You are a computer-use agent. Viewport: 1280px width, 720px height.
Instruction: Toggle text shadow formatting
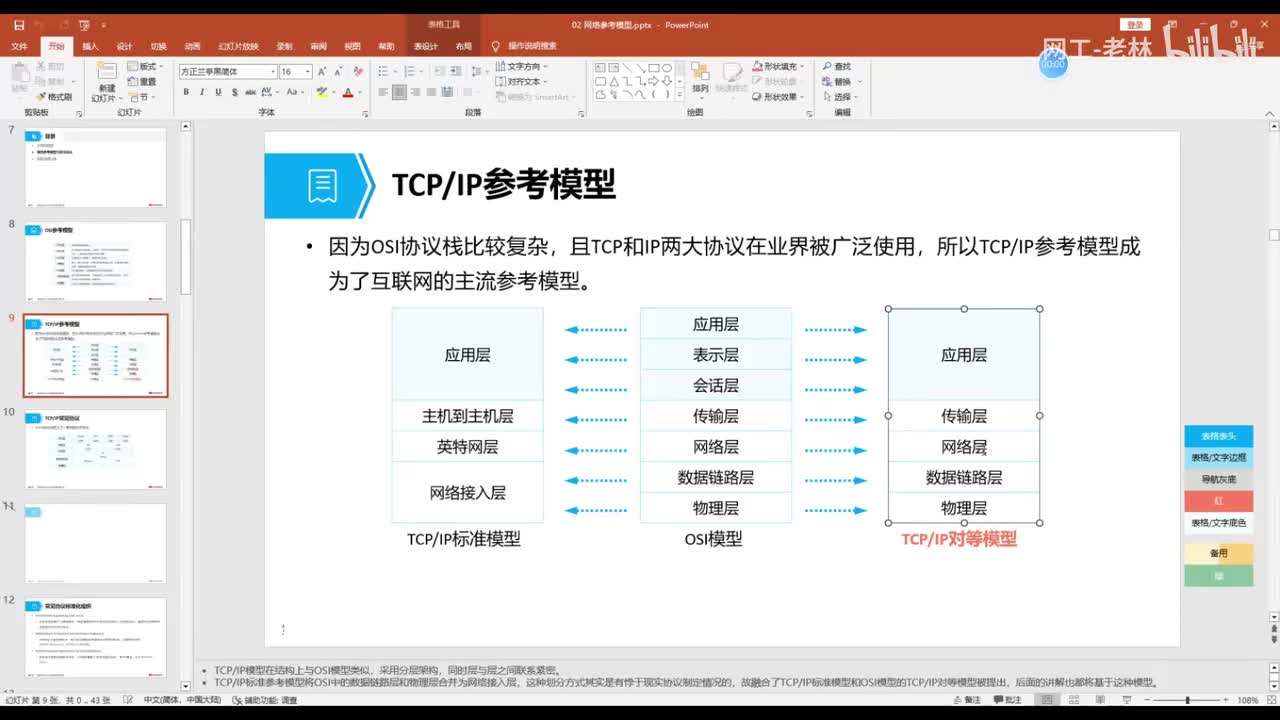click(x=234, y=92)
